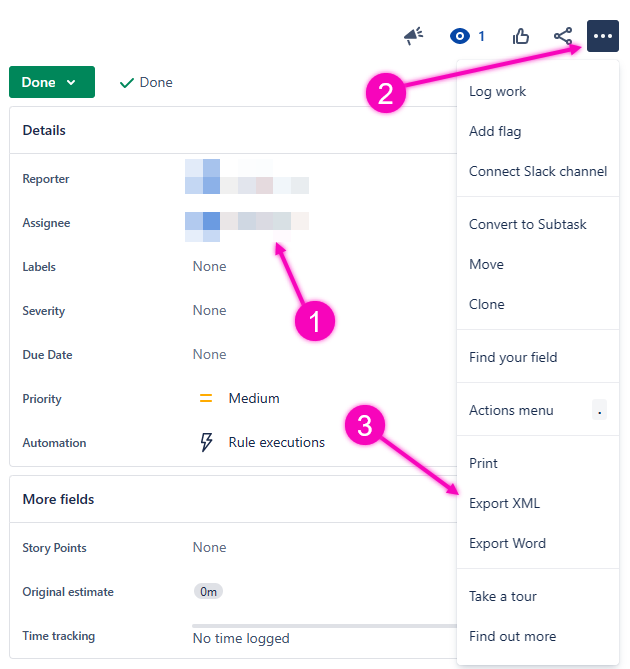Select Log work from the menu

(x=497, y=91)
